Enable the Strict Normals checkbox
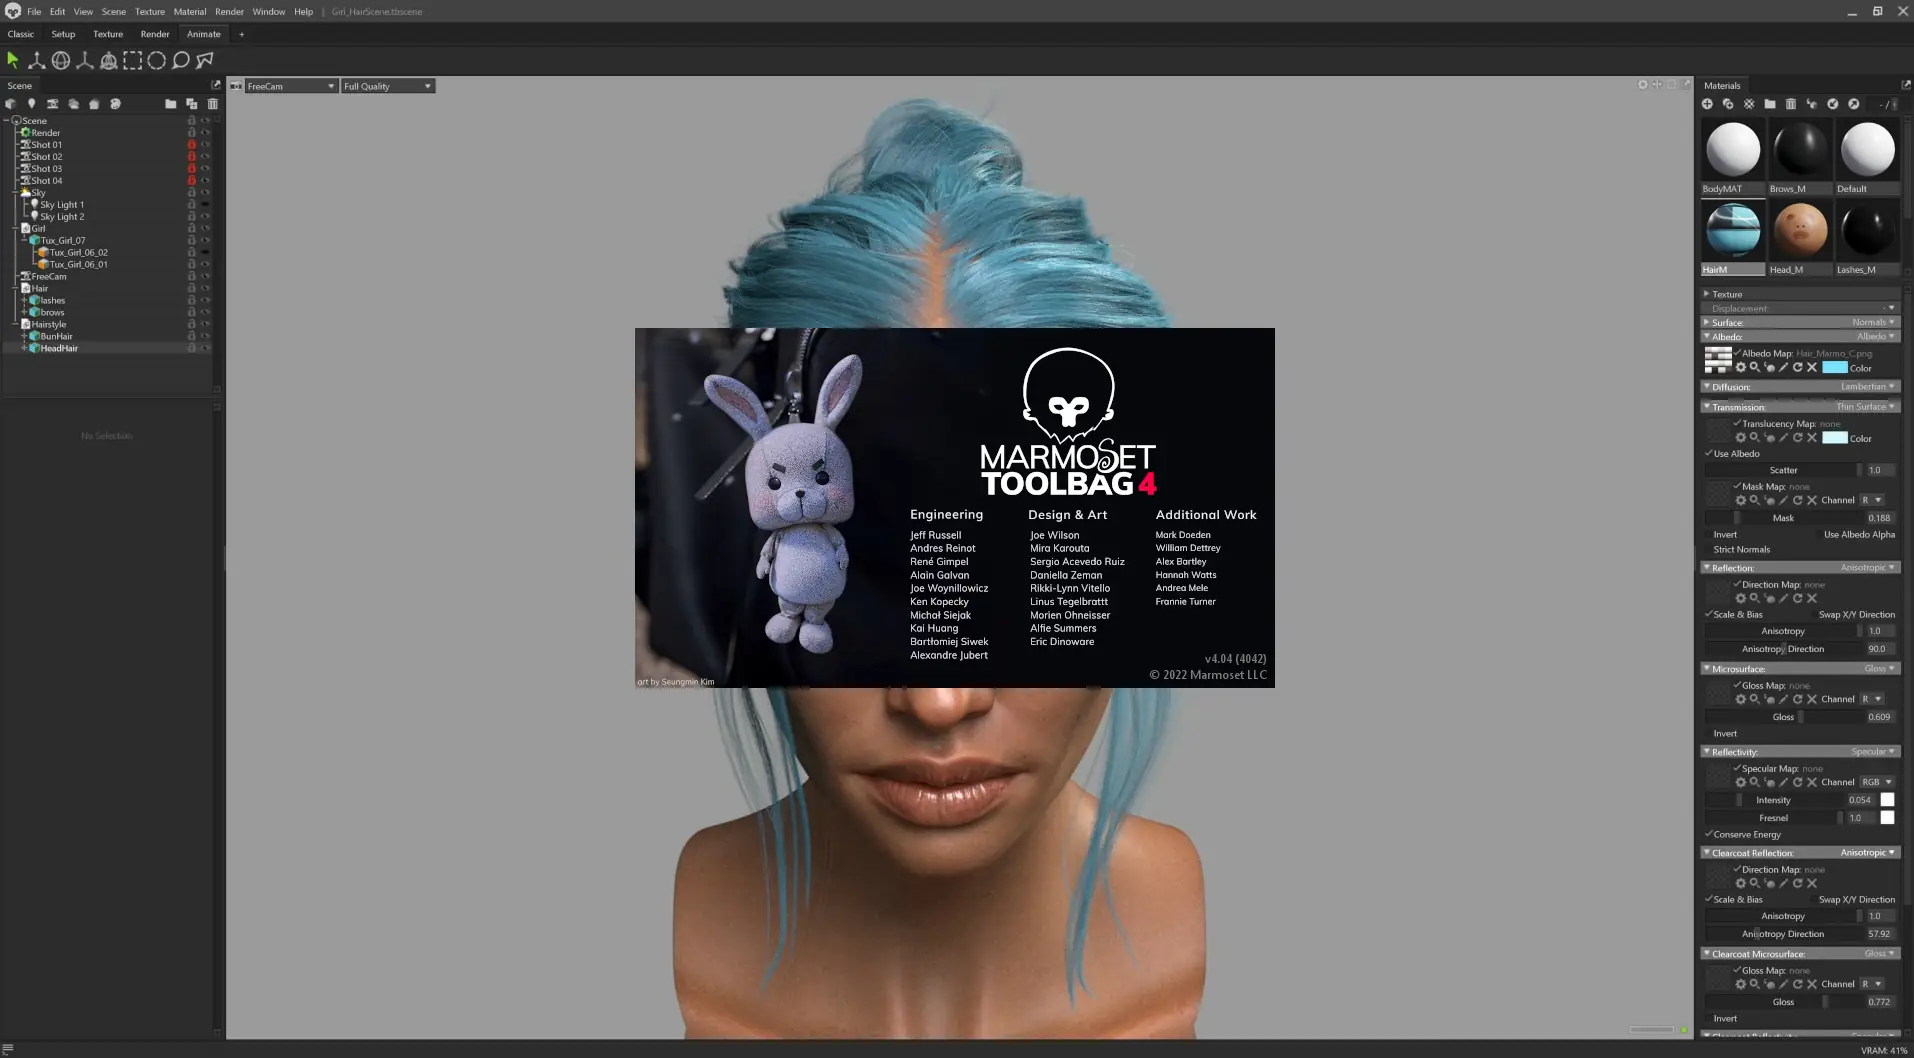 click(1709, 549)
